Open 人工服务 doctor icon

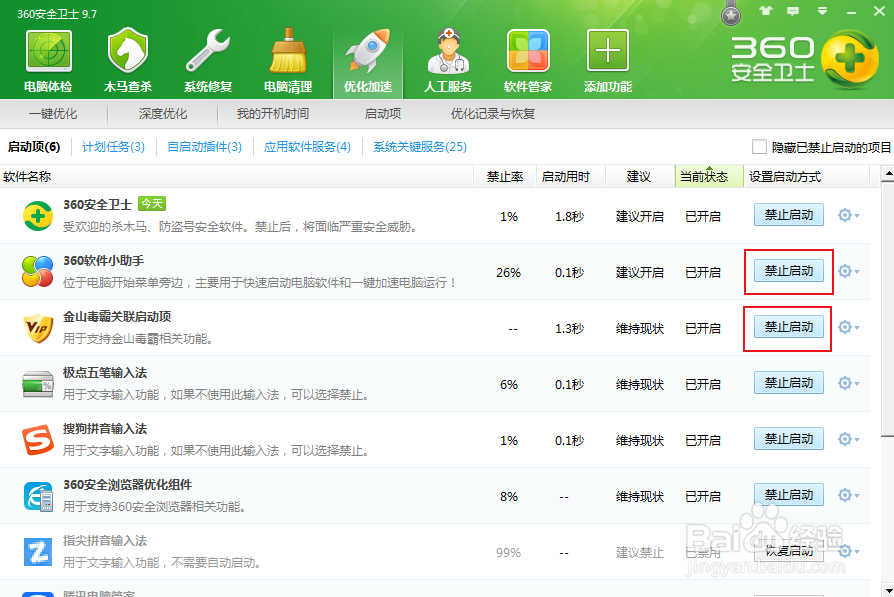coord(448,51)
